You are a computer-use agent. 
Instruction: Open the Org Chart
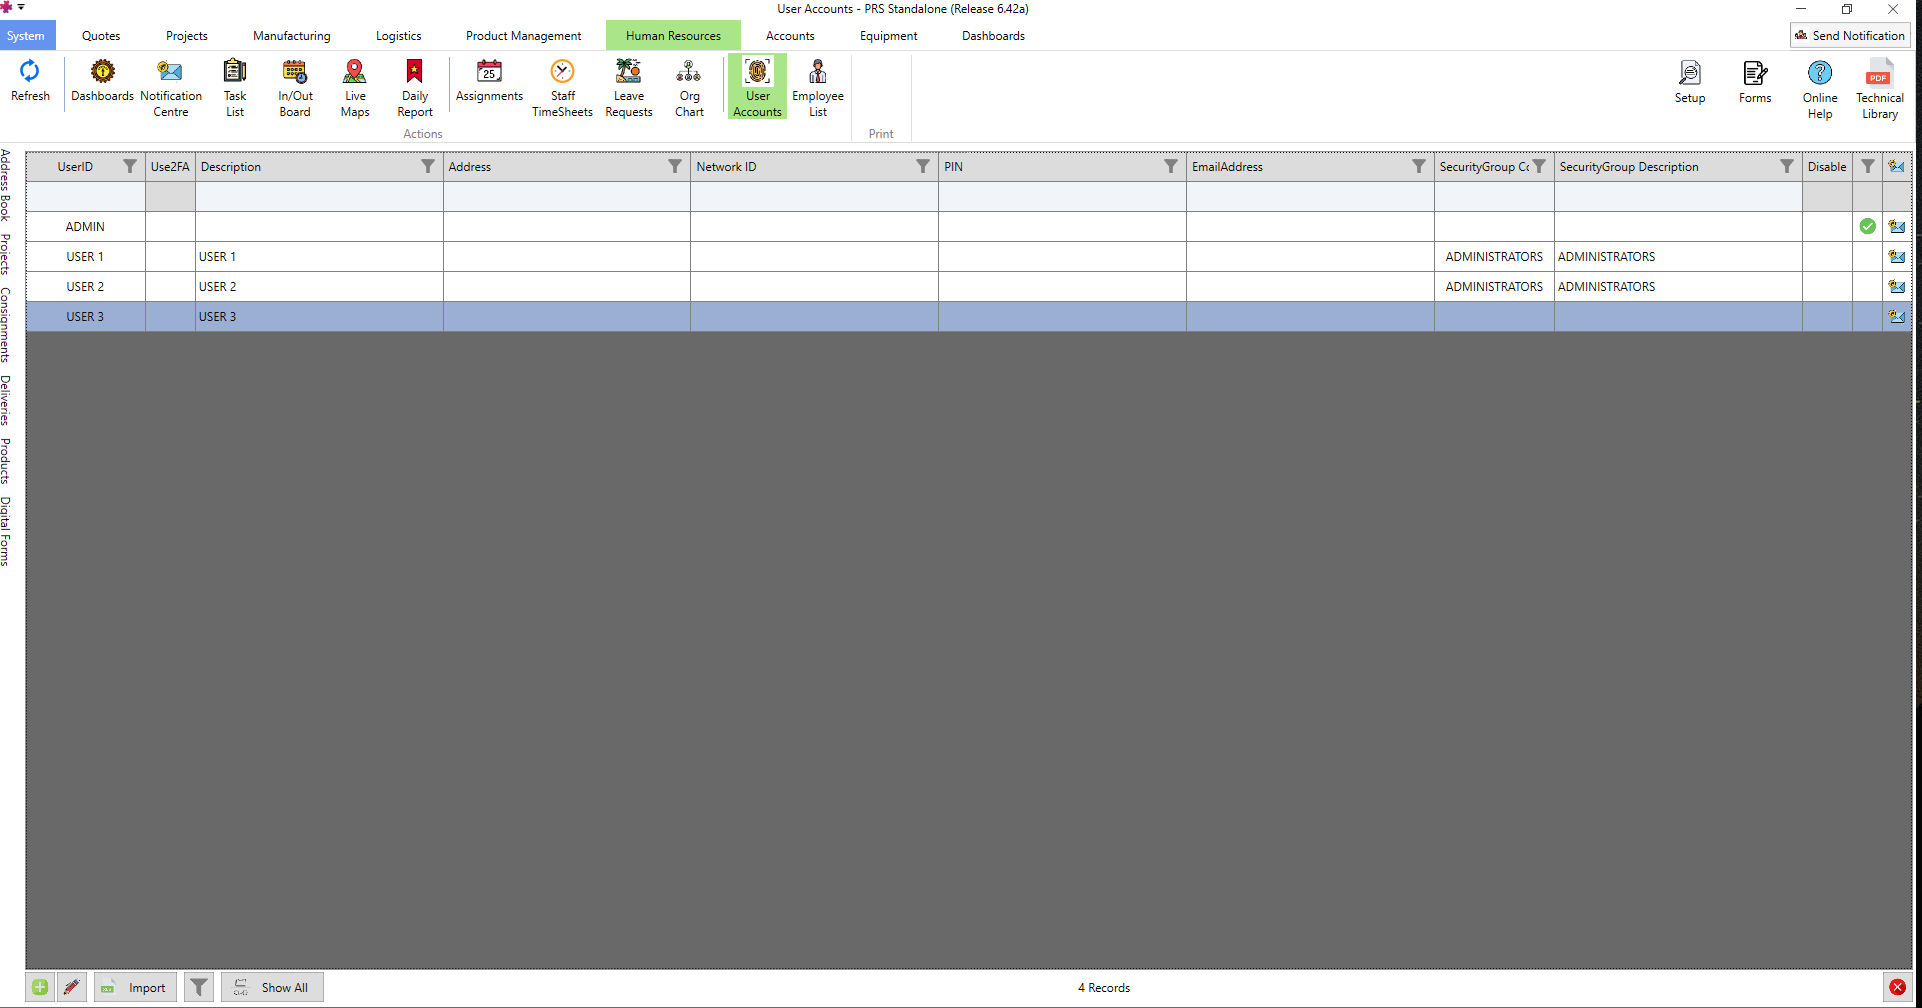(689, 88)
